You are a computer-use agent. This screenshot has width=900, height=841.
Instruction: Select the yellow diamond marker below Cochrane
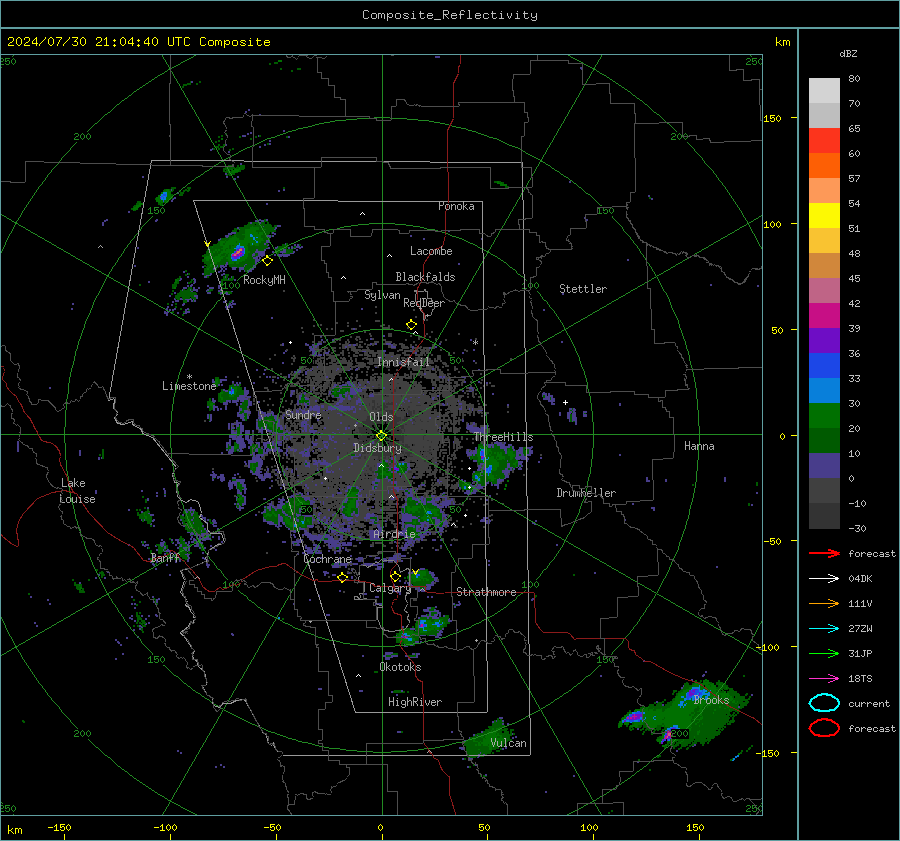point(342,577)
